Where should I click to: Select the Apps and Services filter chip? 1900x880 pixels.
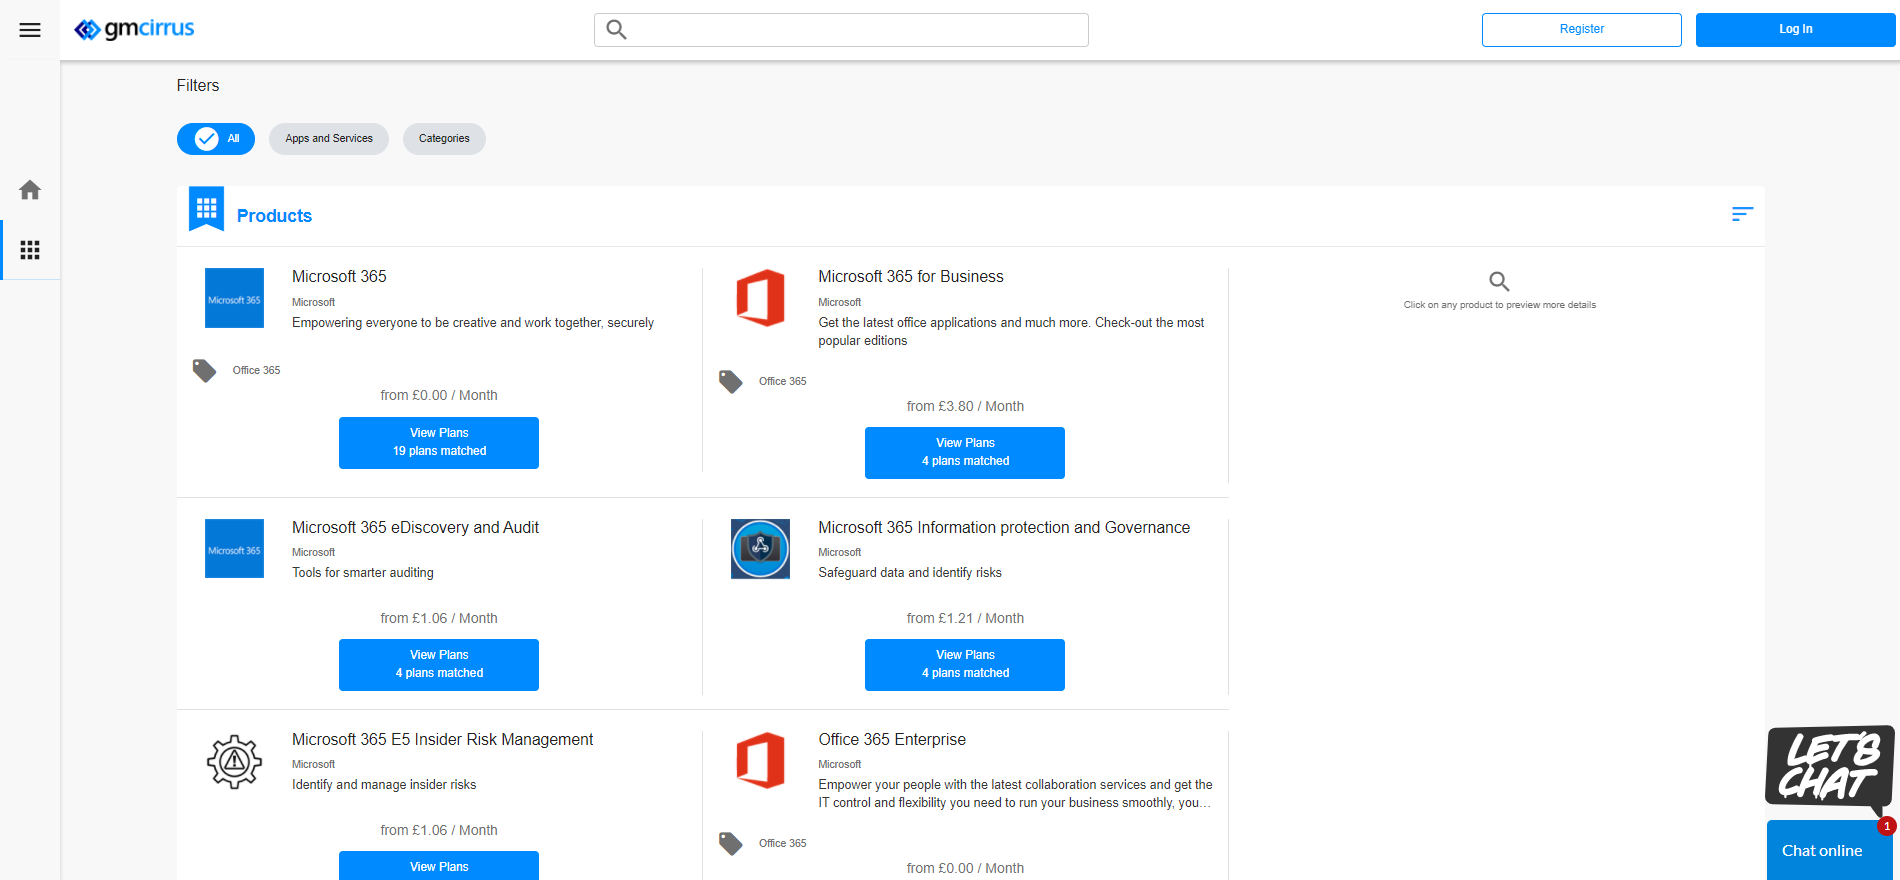tap(329, 139)
